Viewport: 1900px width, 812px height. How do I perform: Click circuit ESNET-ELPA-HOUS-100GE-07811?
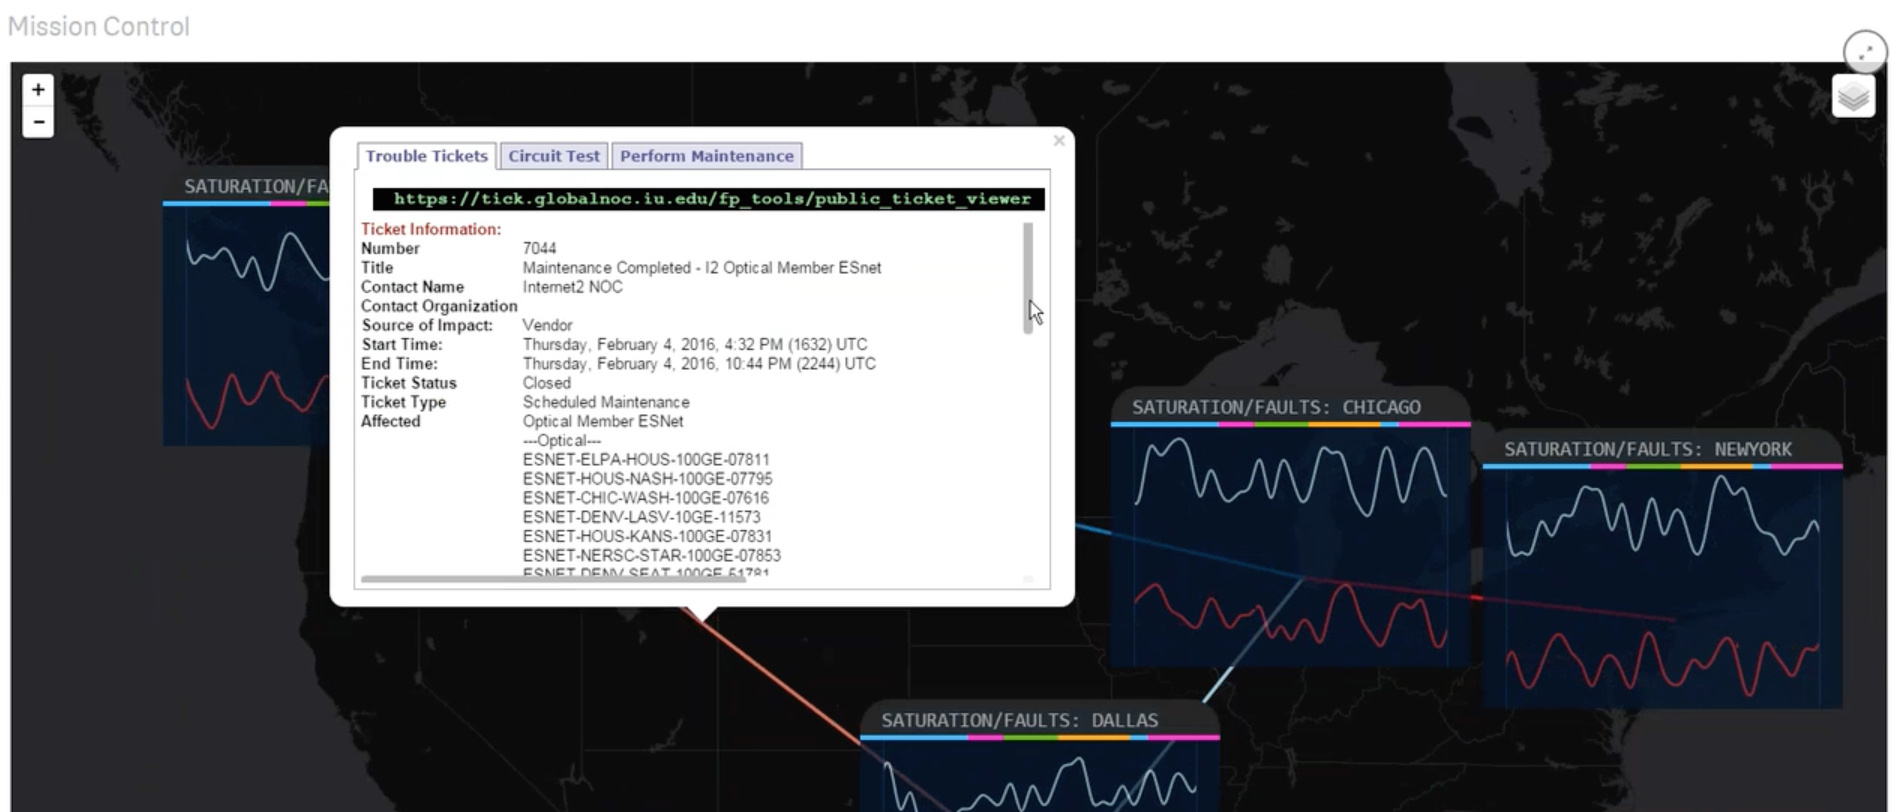646,460
